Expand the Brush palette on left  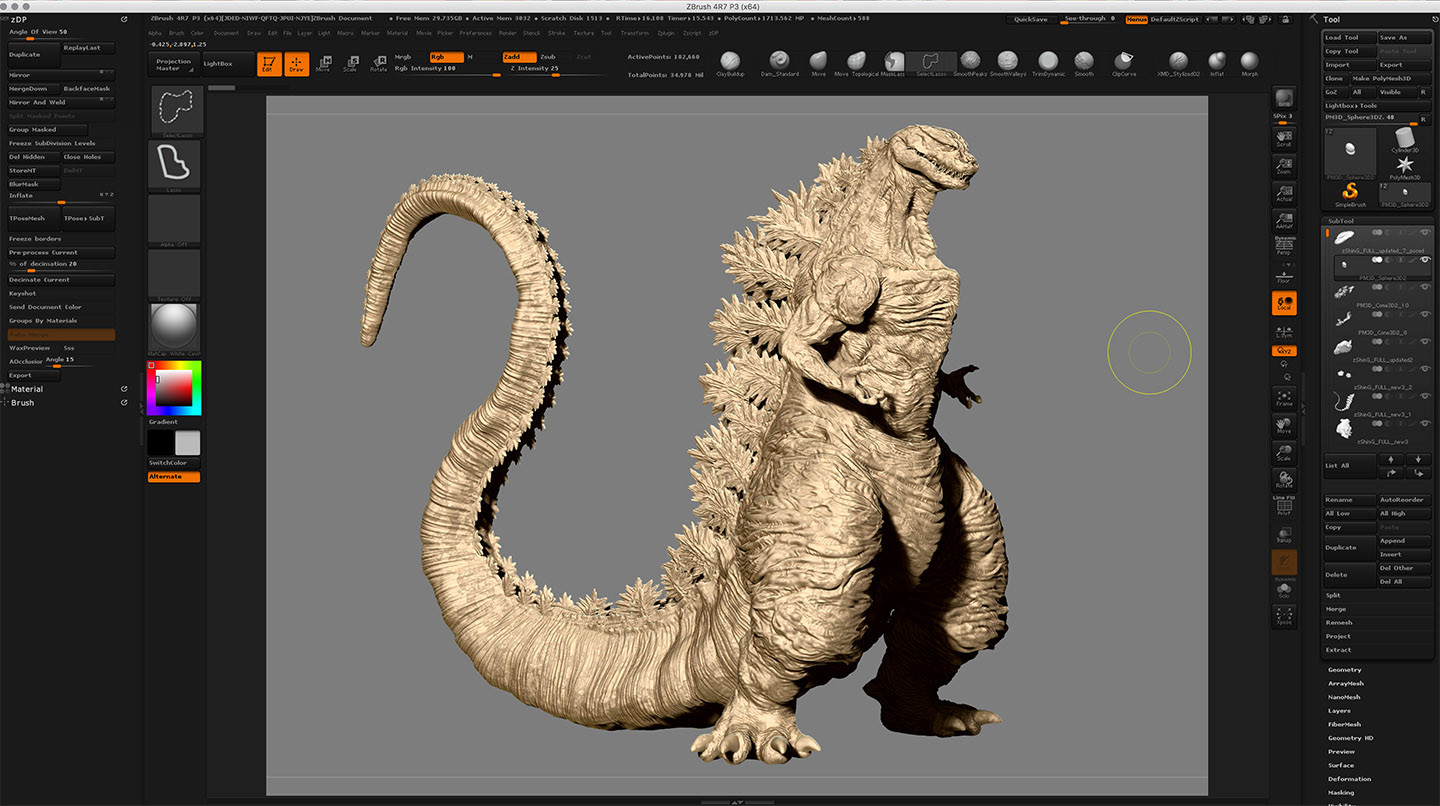(22, 403)
